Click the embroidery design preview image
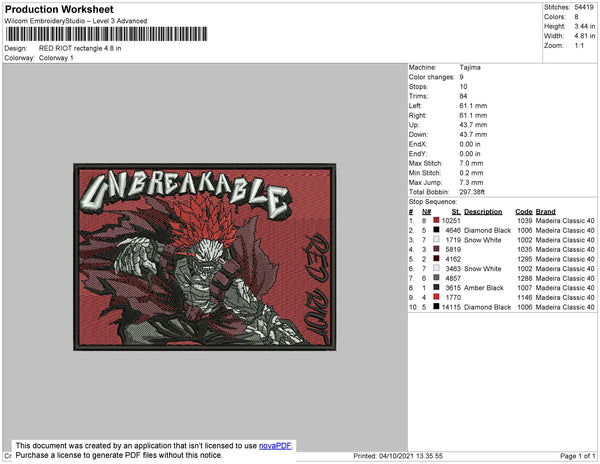The image size is (600, 464). (205, 257)
